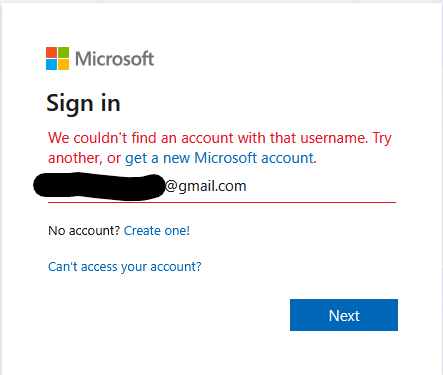This screenshot has height=375, width=443.
Task: Follow the Create one! link
Action: (157, 231)
